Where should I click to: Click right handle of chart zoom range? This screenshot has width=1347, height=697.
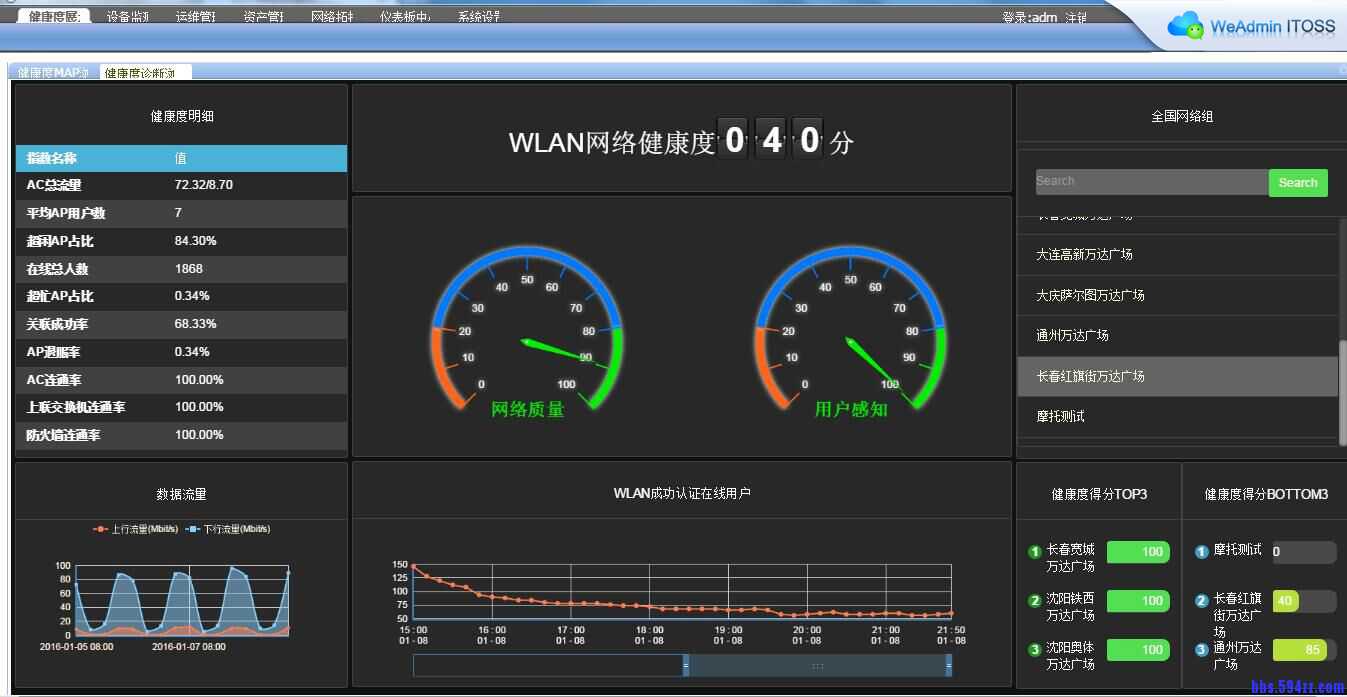point(948,665)
